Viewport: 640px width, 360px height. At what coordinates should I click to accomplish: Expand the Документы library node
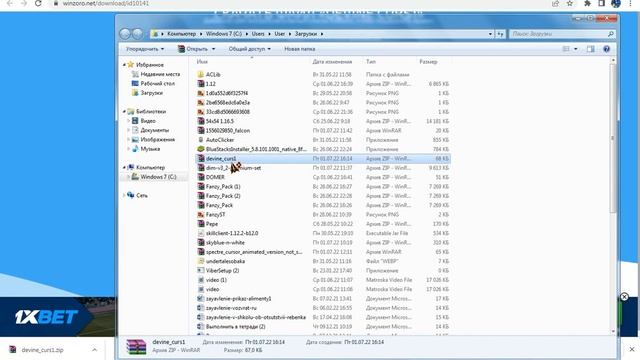pos(128,130)
